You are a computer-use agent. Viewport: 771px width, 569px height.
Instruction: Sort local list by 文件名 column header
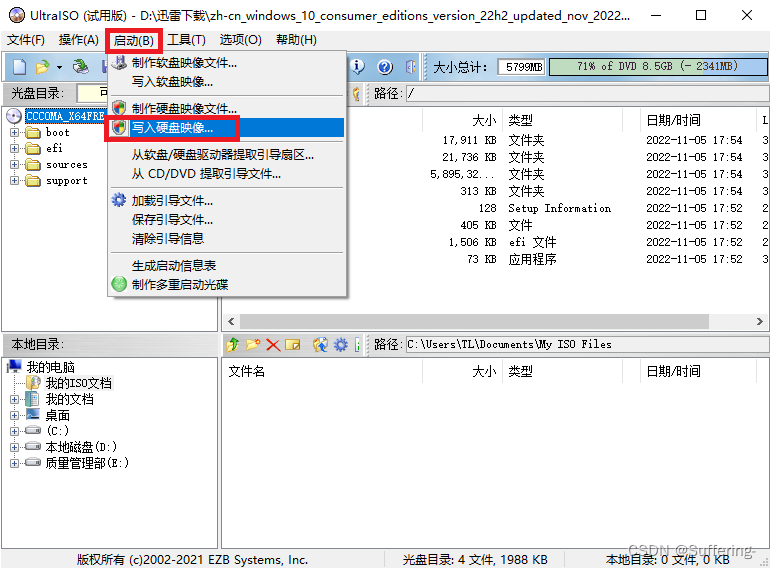tap(322, 371)
